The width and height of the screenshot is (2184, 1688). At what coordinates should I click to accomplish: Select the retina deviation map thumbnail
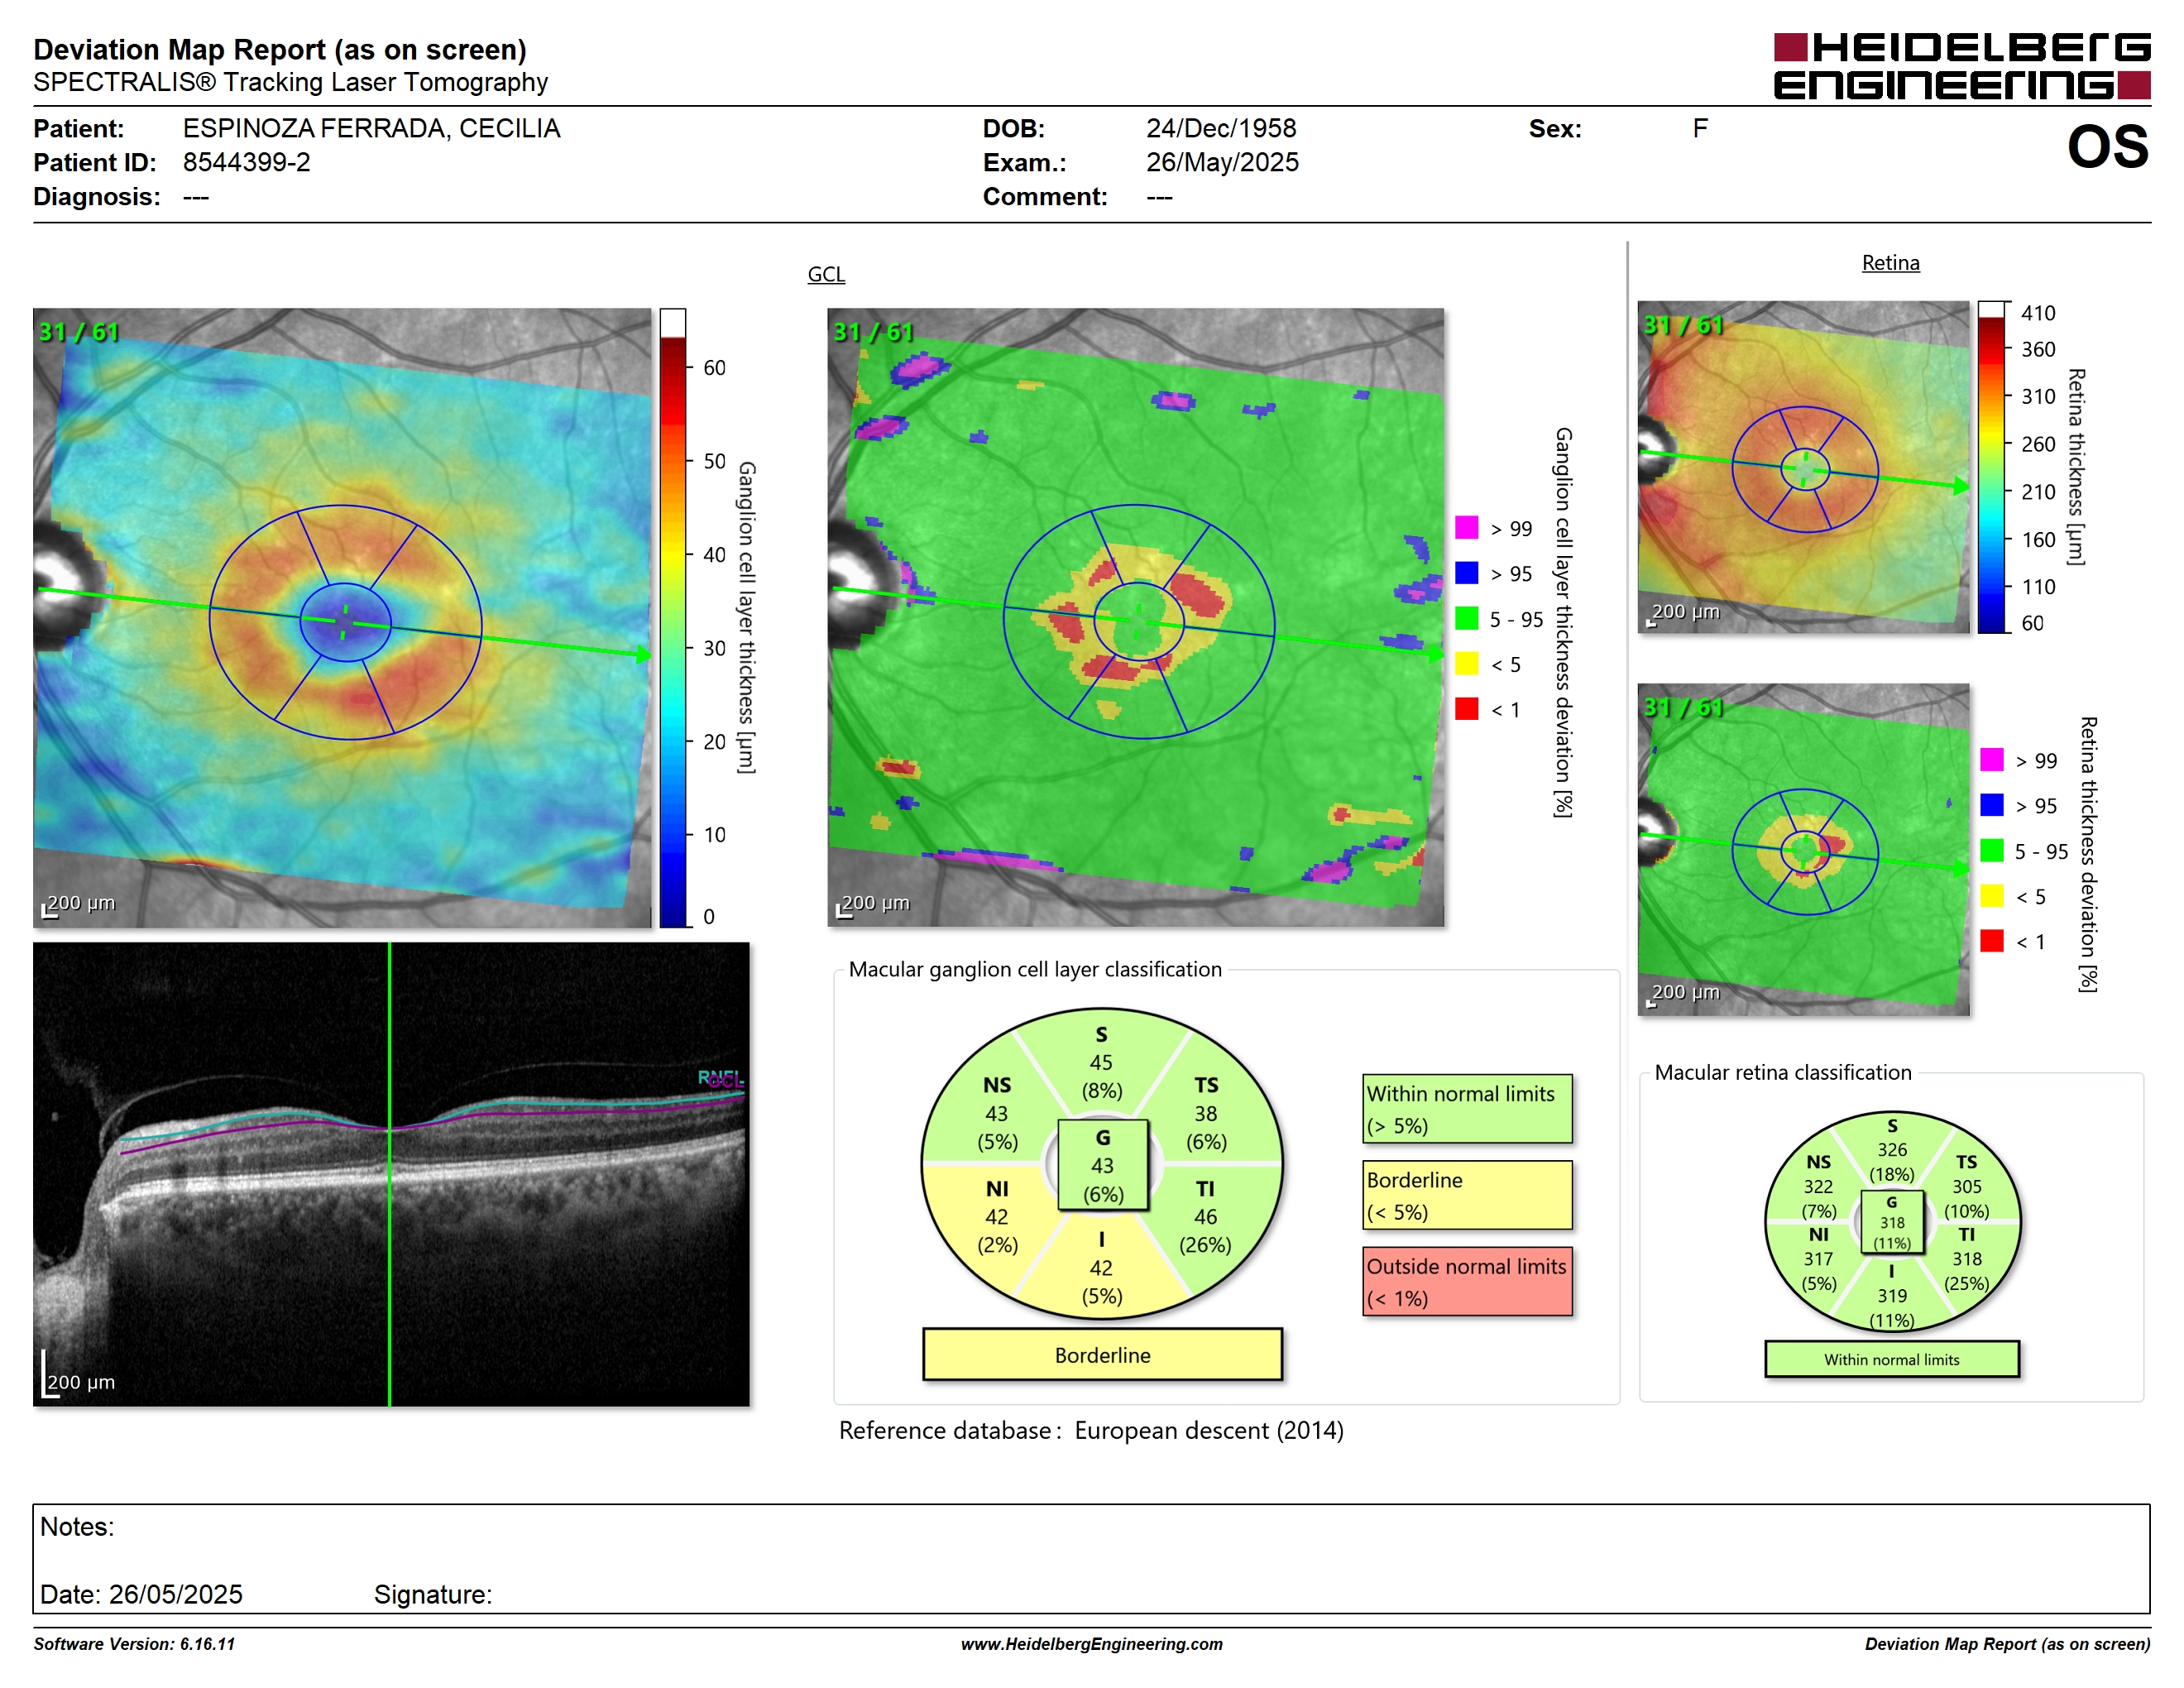(1803, 849)
